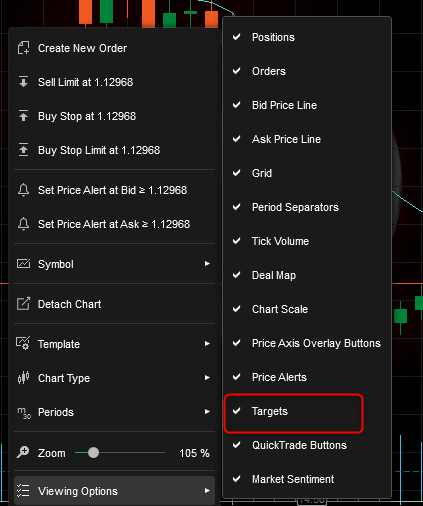Open the Viewing Options menu entry
The width and height of the screenshot is (423, 506).
click(114, 491)
